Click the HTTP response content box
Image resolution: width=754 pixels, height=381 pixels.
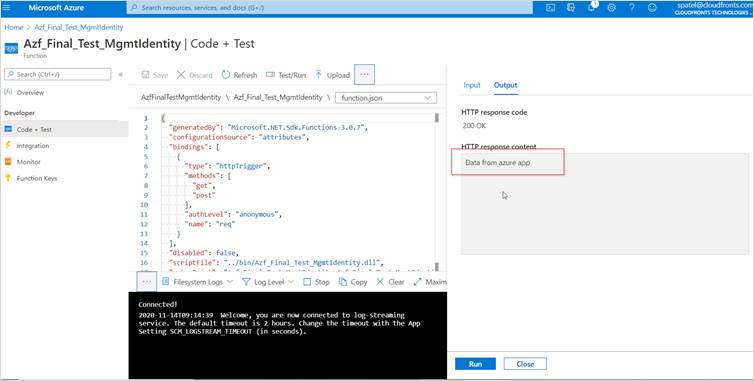(604, 203)
